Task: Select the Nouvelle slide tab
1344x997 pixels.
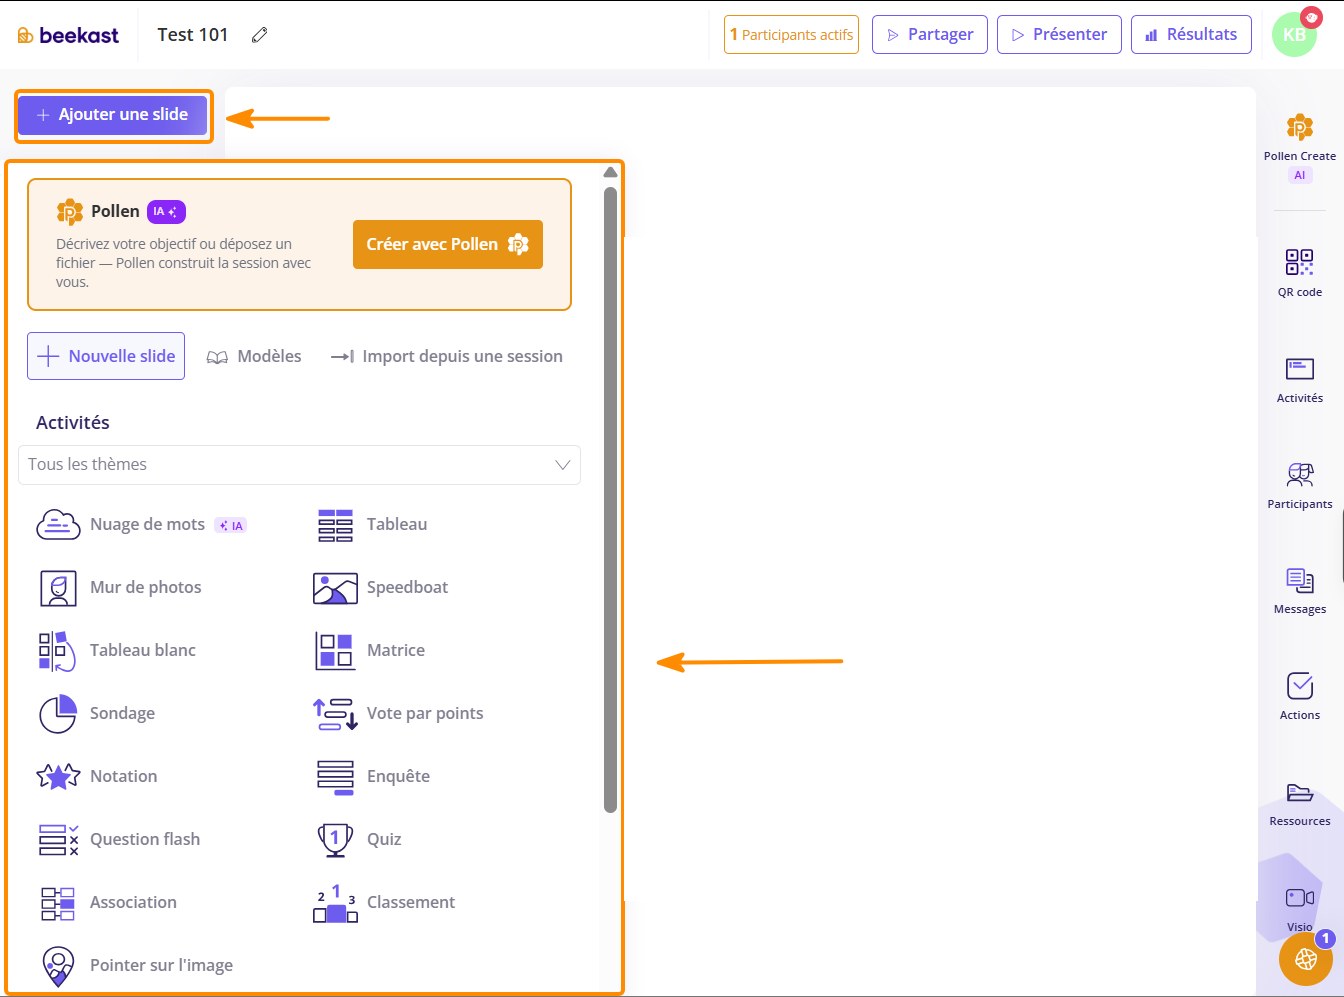Action: tap(106, 356)
